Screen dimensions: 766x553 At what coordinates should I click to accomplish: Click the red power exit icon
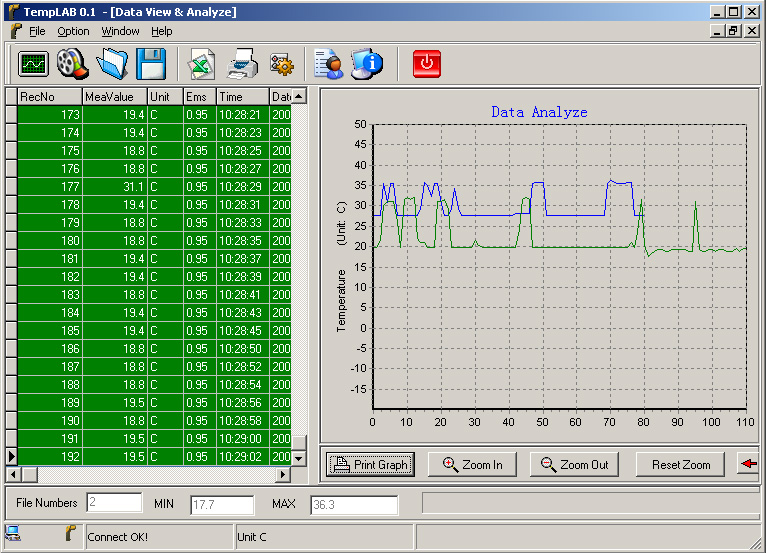click(427, 64)
